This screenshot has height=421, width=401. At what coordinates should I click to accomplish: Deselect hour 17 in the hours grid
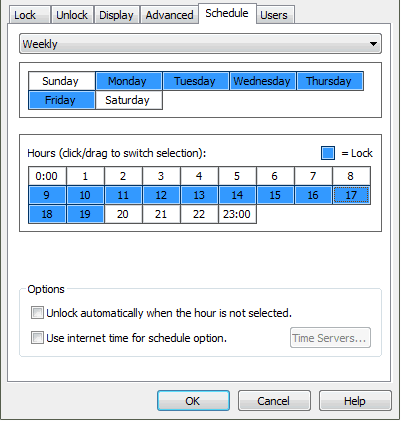click(351, 195)
